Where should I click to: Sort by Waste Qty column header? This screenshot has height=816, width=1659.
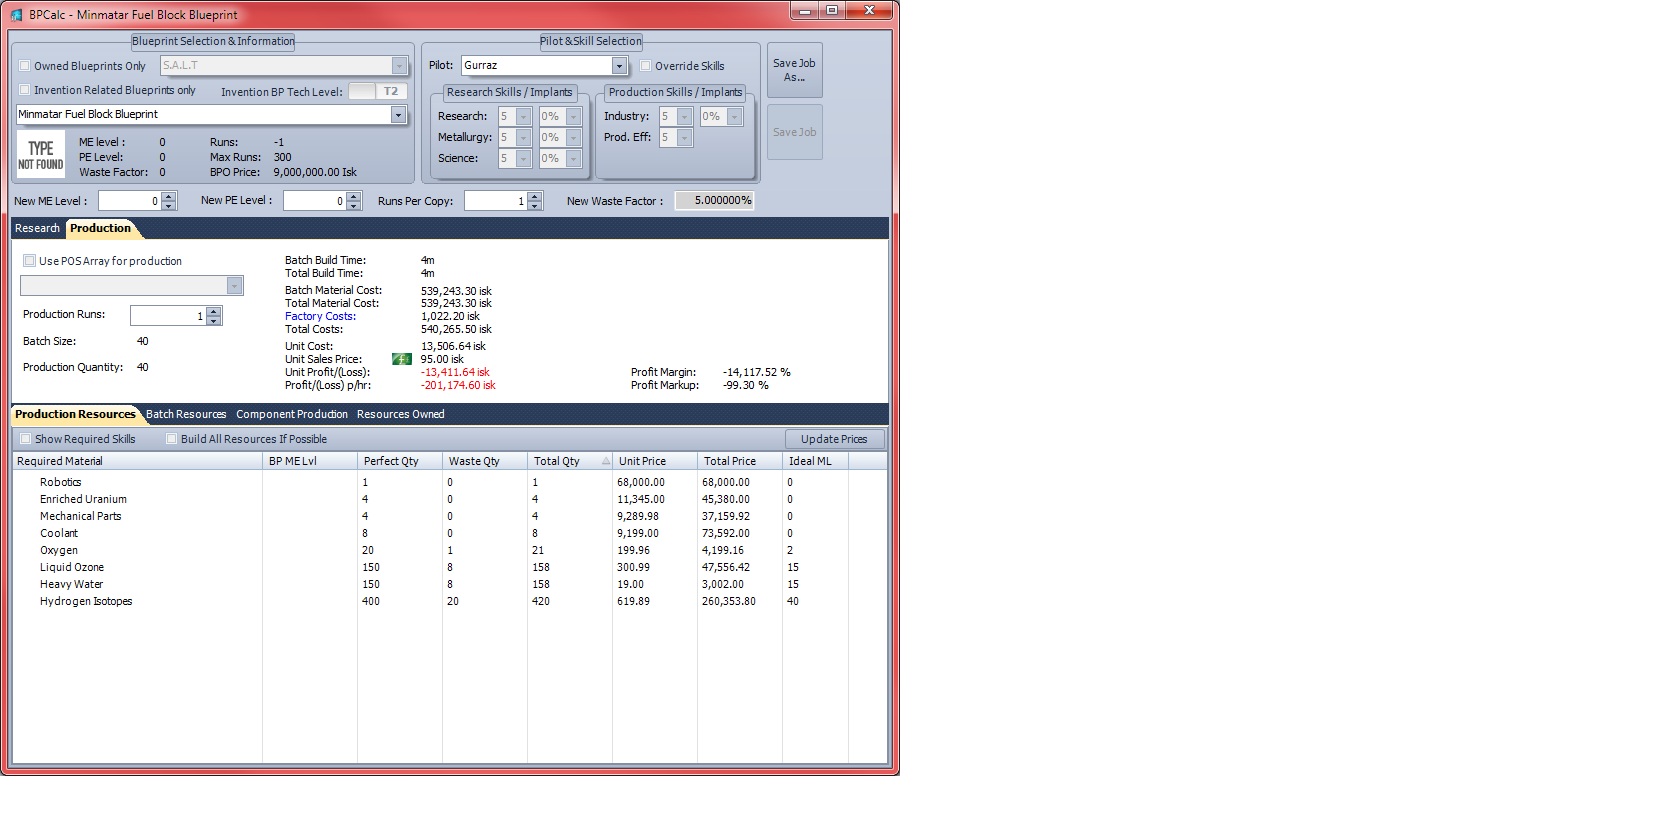pos(485,461)
